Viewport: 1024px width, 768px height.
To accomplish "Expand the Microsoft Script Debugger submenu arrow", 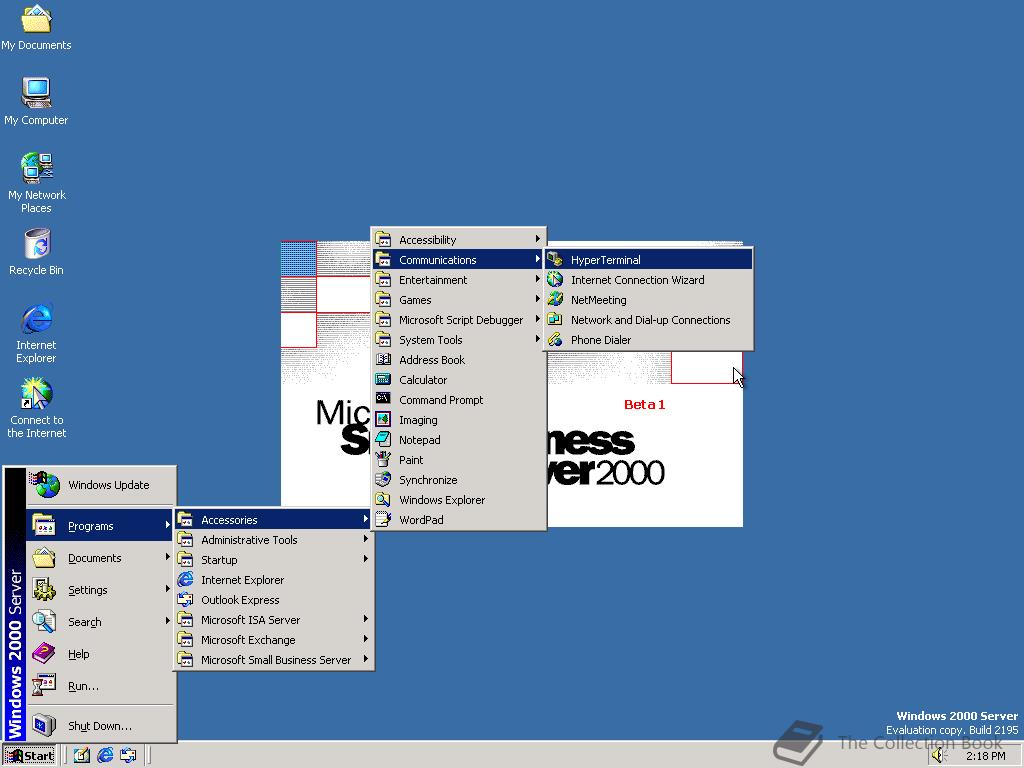I will 537,319.
